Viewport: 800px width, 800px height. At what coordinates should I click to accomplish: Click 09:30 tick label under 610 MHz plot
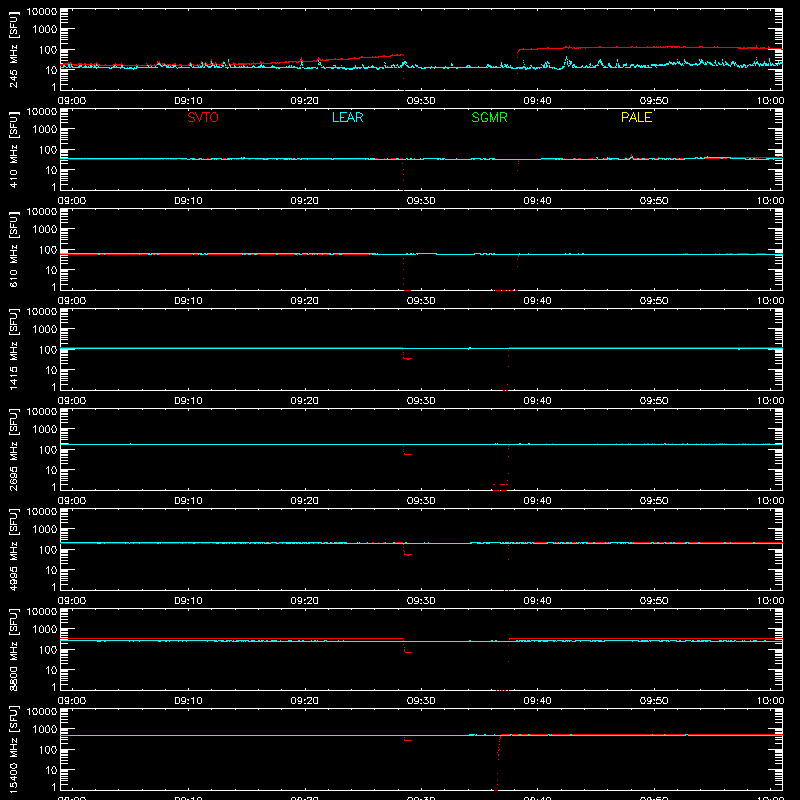pos(421,301)
